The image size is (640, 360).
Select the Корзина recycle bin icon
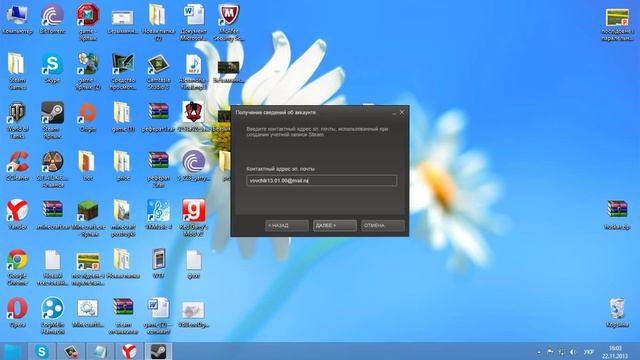617,313
